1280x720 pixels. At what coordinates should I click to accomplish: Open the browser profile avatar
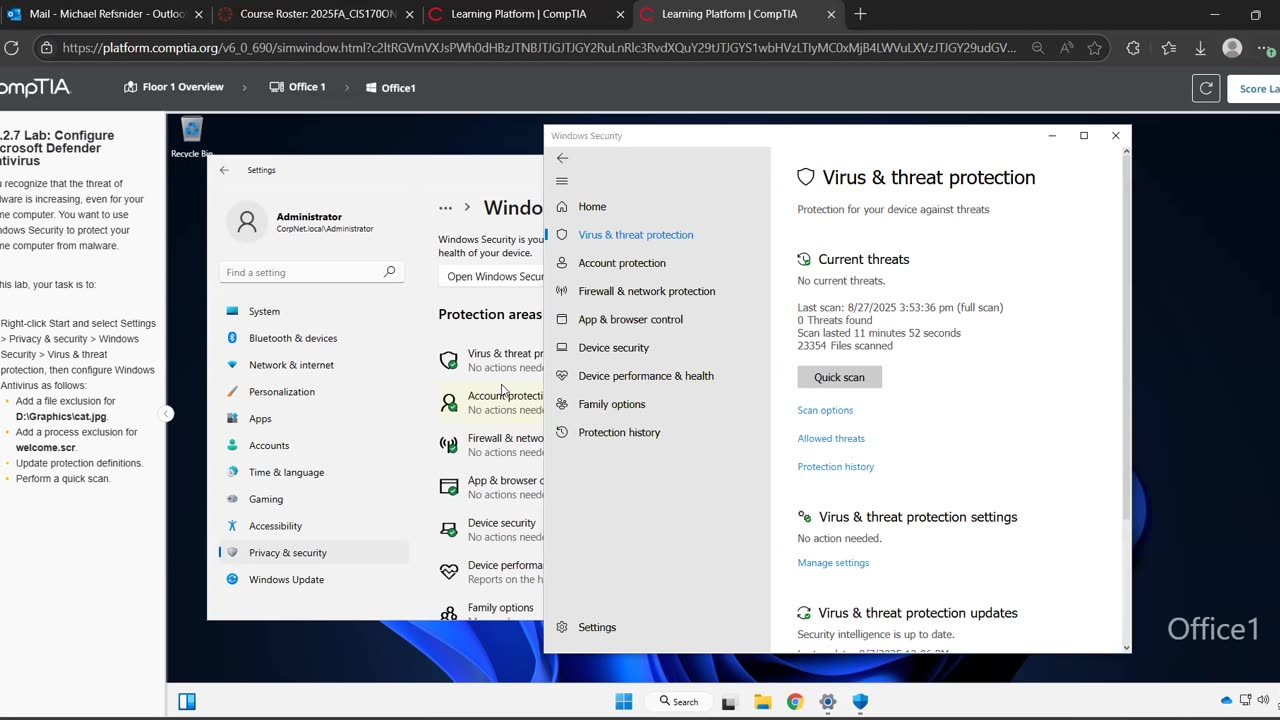click(x=1232, y=47)
